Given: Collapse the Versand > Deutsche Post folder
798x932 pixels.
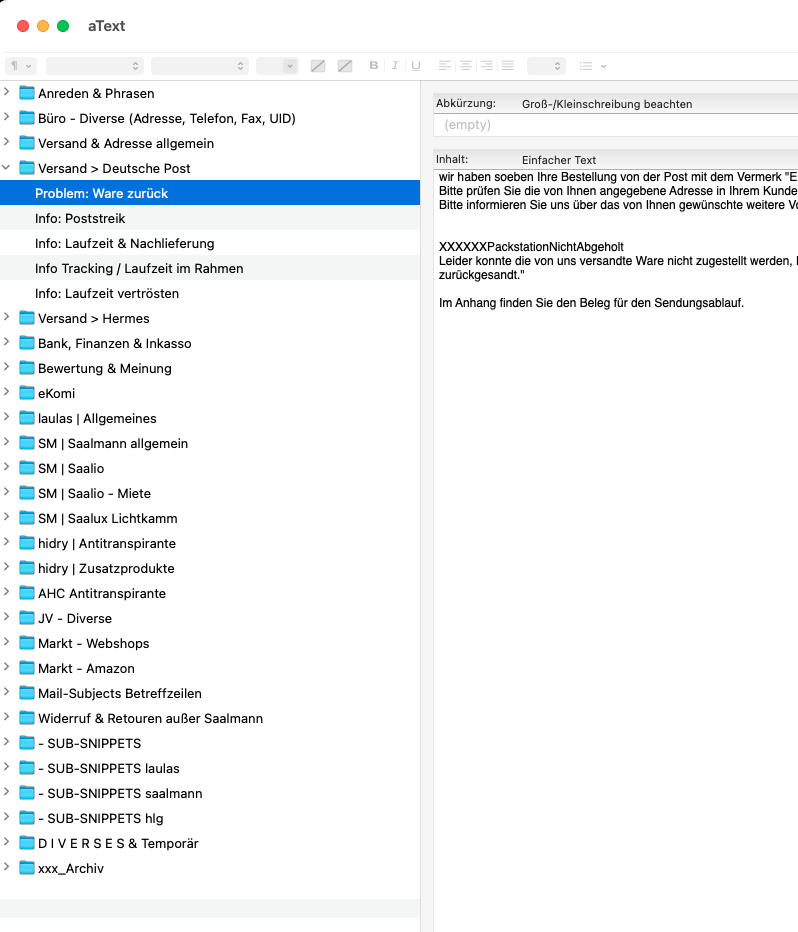Looking at the screenshot, I should click(7, 168).
